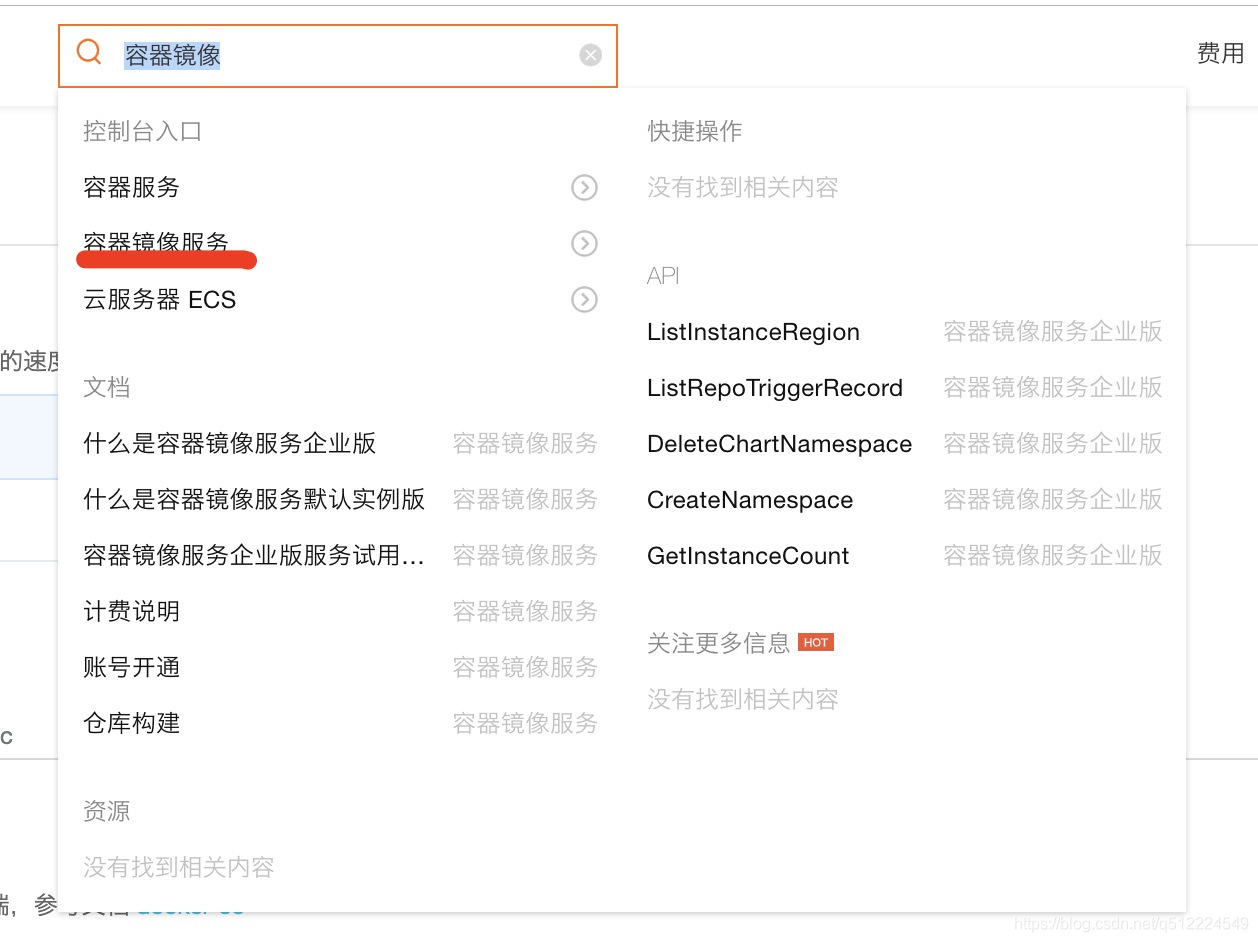
Task: Open doc 什么是容器镜像服务企业版
Action: click(x=230, y=443)
